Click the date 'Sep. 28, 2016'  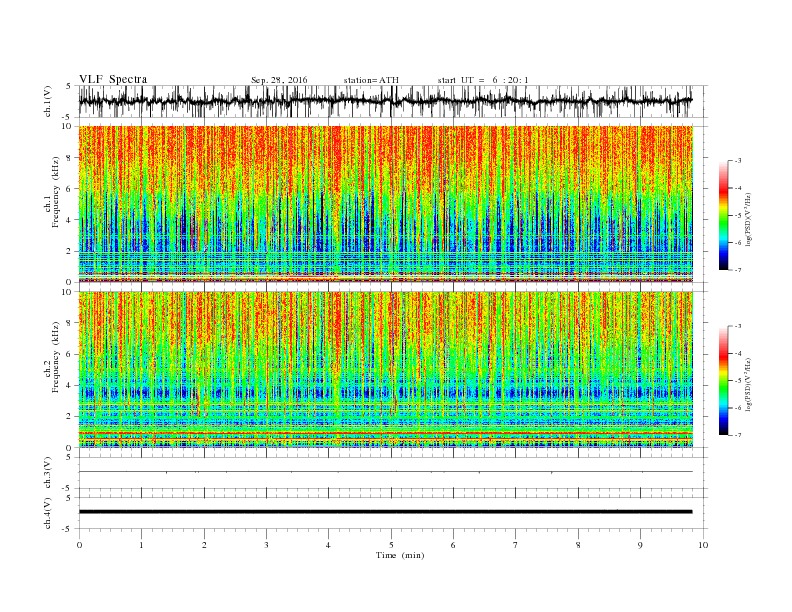pyautogui.click(x=279, y=80)
